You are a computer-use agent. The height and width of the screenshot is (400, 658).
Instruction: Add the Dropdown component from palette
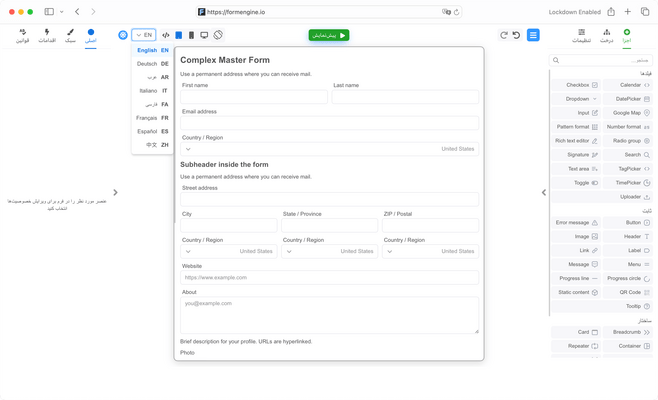[x=576, y=99]
